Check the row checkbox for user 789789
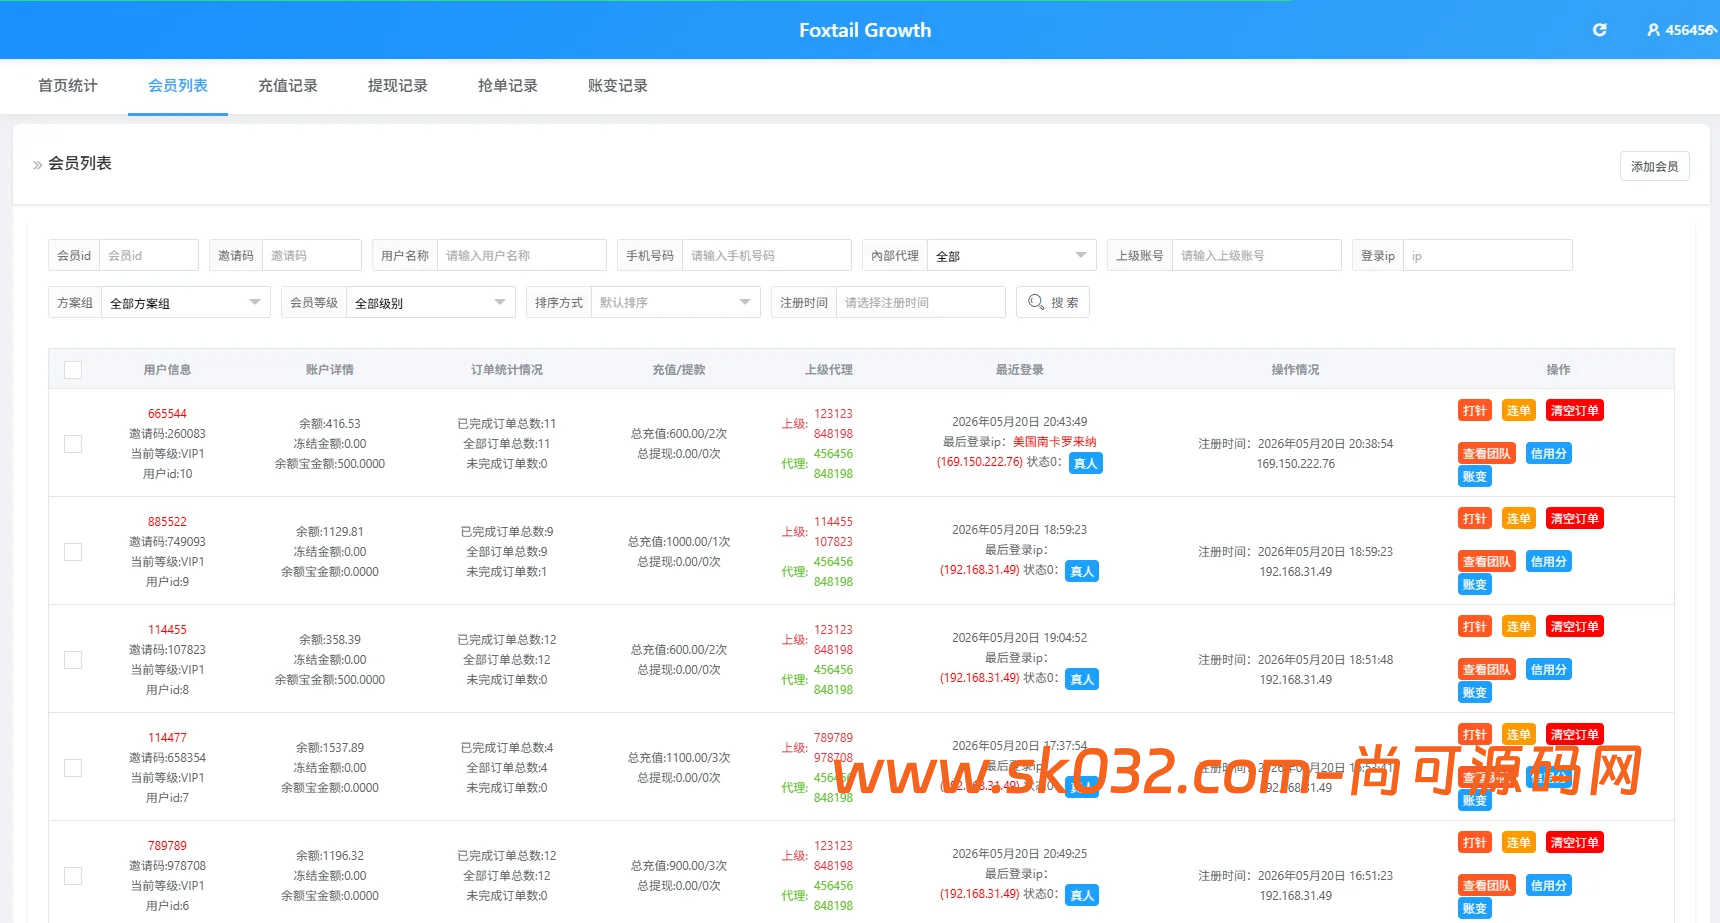The height and width of the screenshot is (923, 1720). tap(73, 876)
